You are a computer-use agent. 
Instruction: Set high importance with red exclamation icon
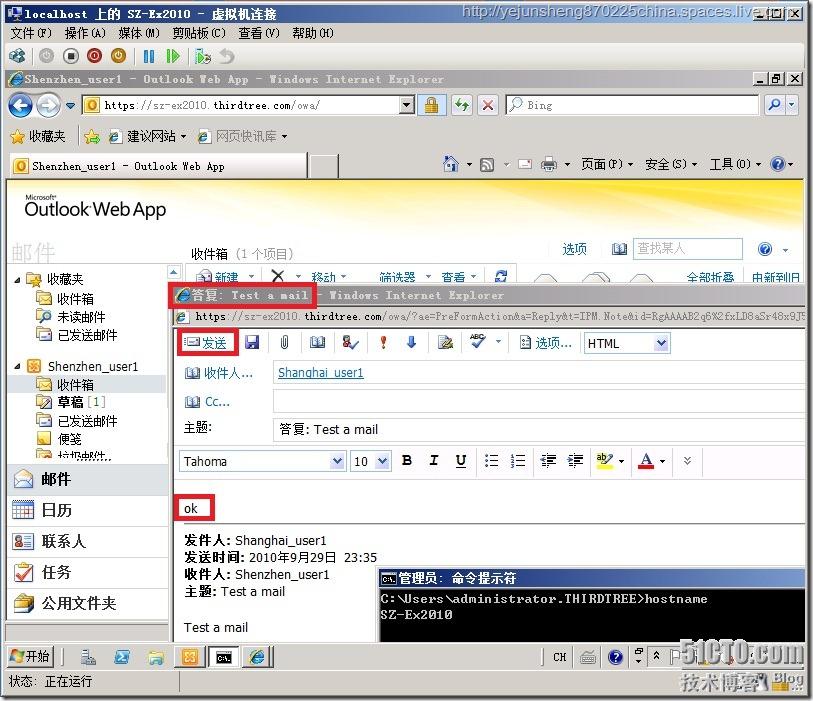click(x=383, y=342)
